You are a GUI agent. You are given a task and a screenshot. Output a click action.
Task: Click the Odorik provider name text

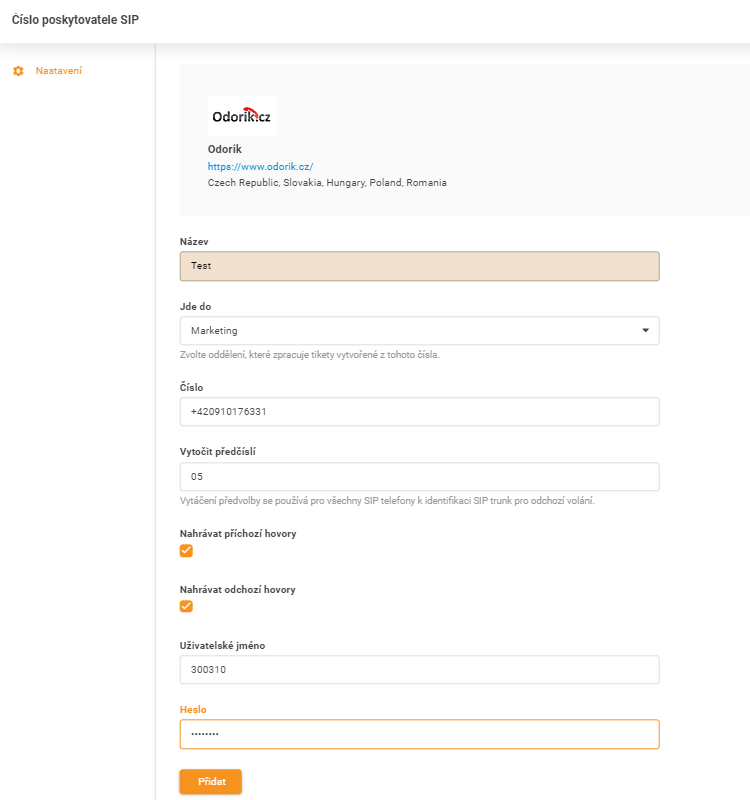click(222, 149)
